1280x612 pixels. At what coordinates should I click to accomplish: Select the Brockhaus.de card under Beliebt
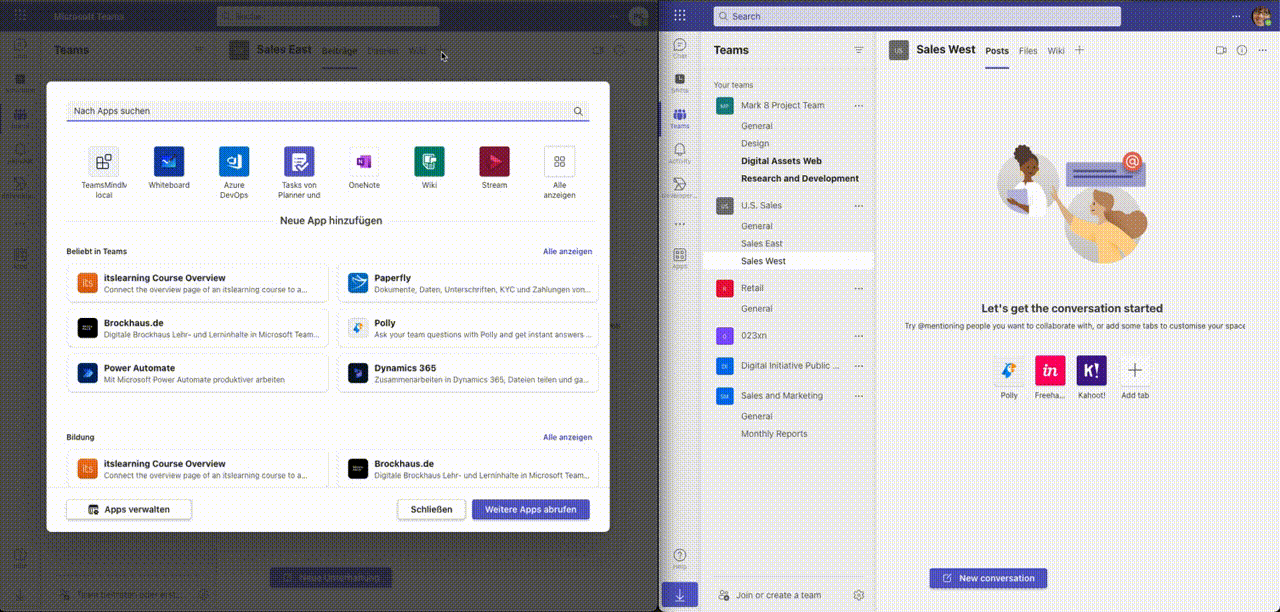197,329
